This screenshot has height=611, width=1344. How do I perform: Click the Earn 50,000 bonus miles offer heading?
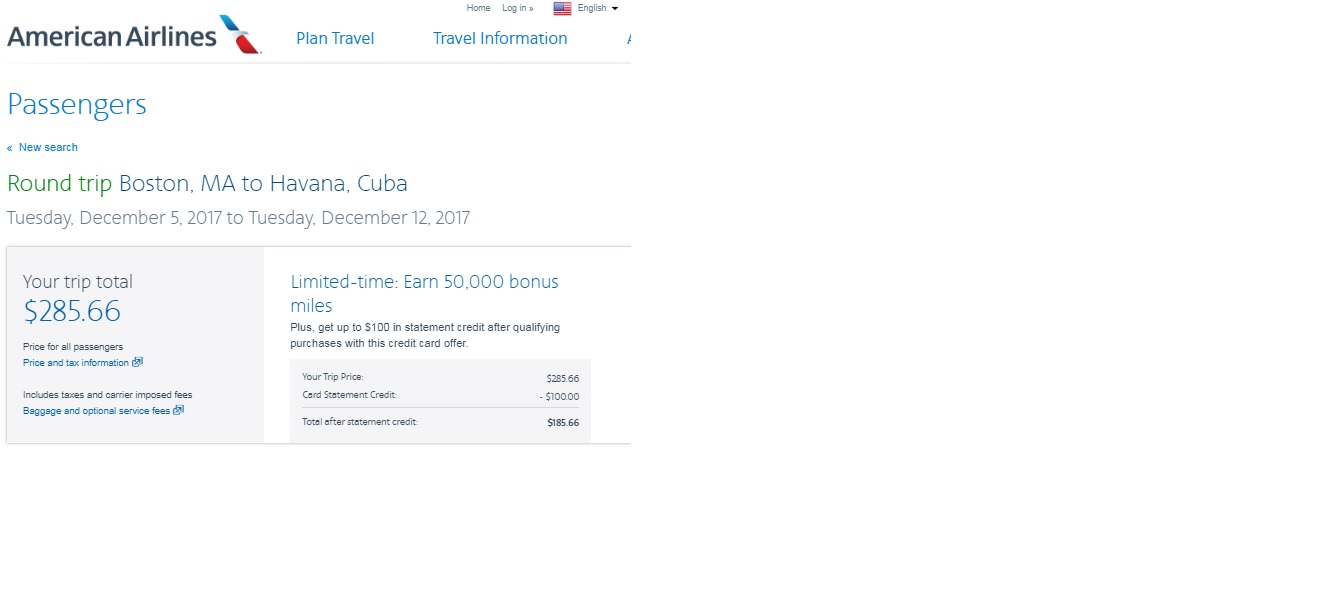[424, 293]
